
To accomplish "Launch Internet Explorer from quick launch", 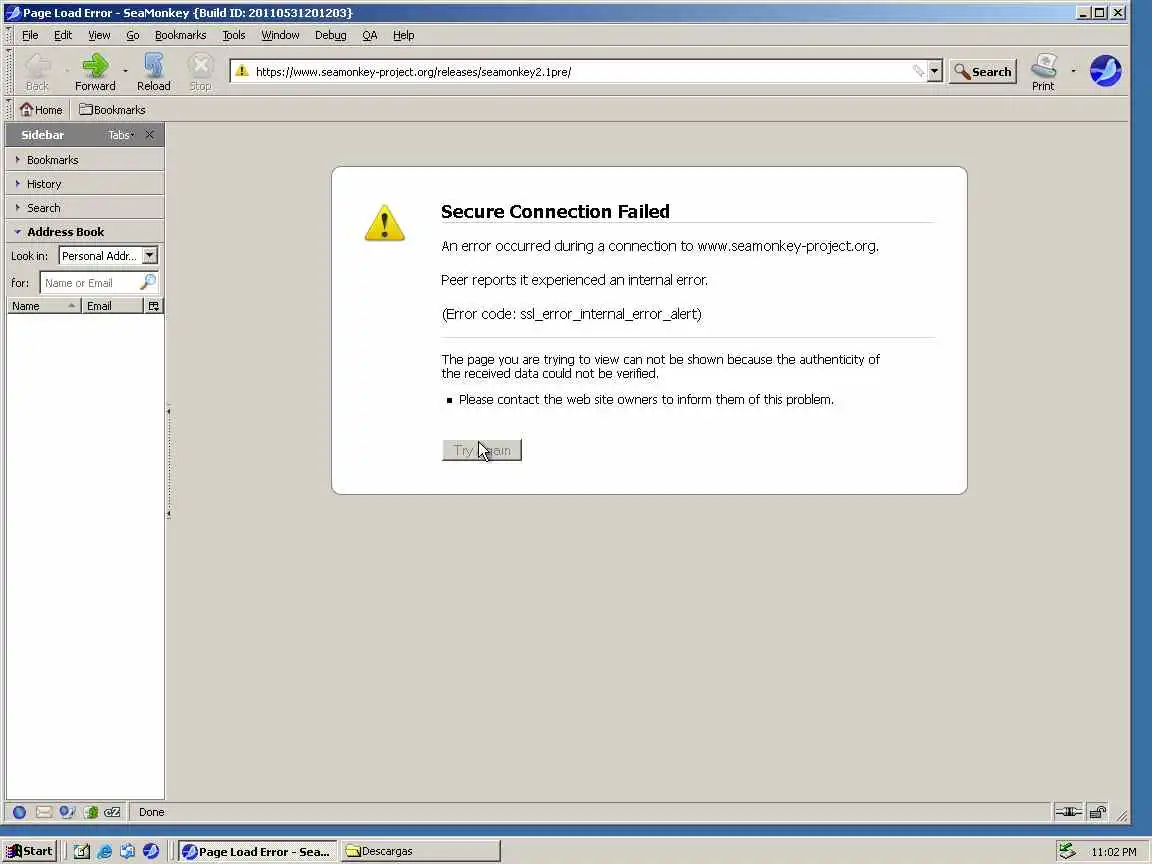I will tap(105, 852).
